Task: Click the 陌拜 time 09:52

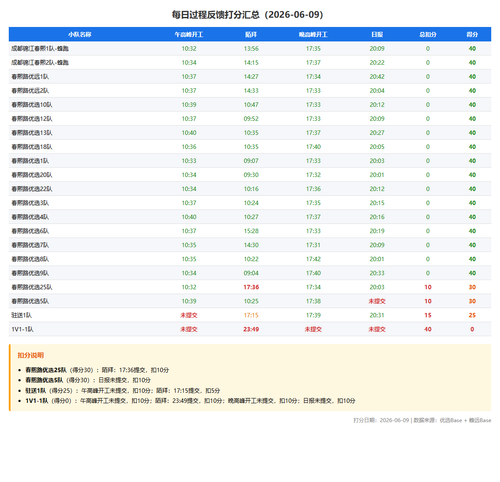Action: click(x=251, y=119)
